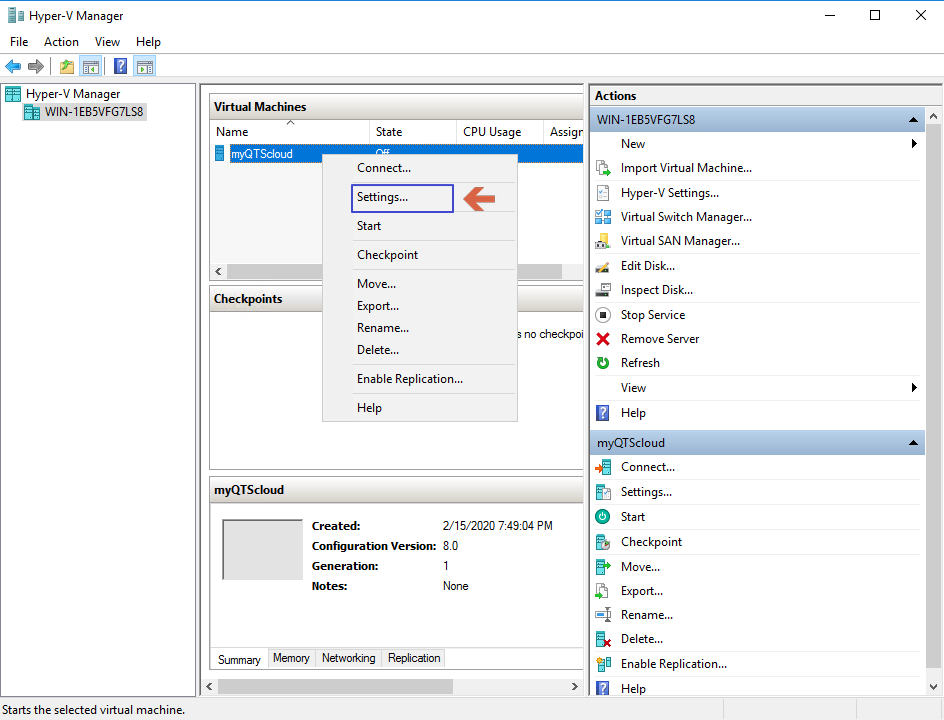Click Virtual SAN Manager... in the Actions pane
The width and height of the screenshot is (944, 720).
click(x=680, y=241)
